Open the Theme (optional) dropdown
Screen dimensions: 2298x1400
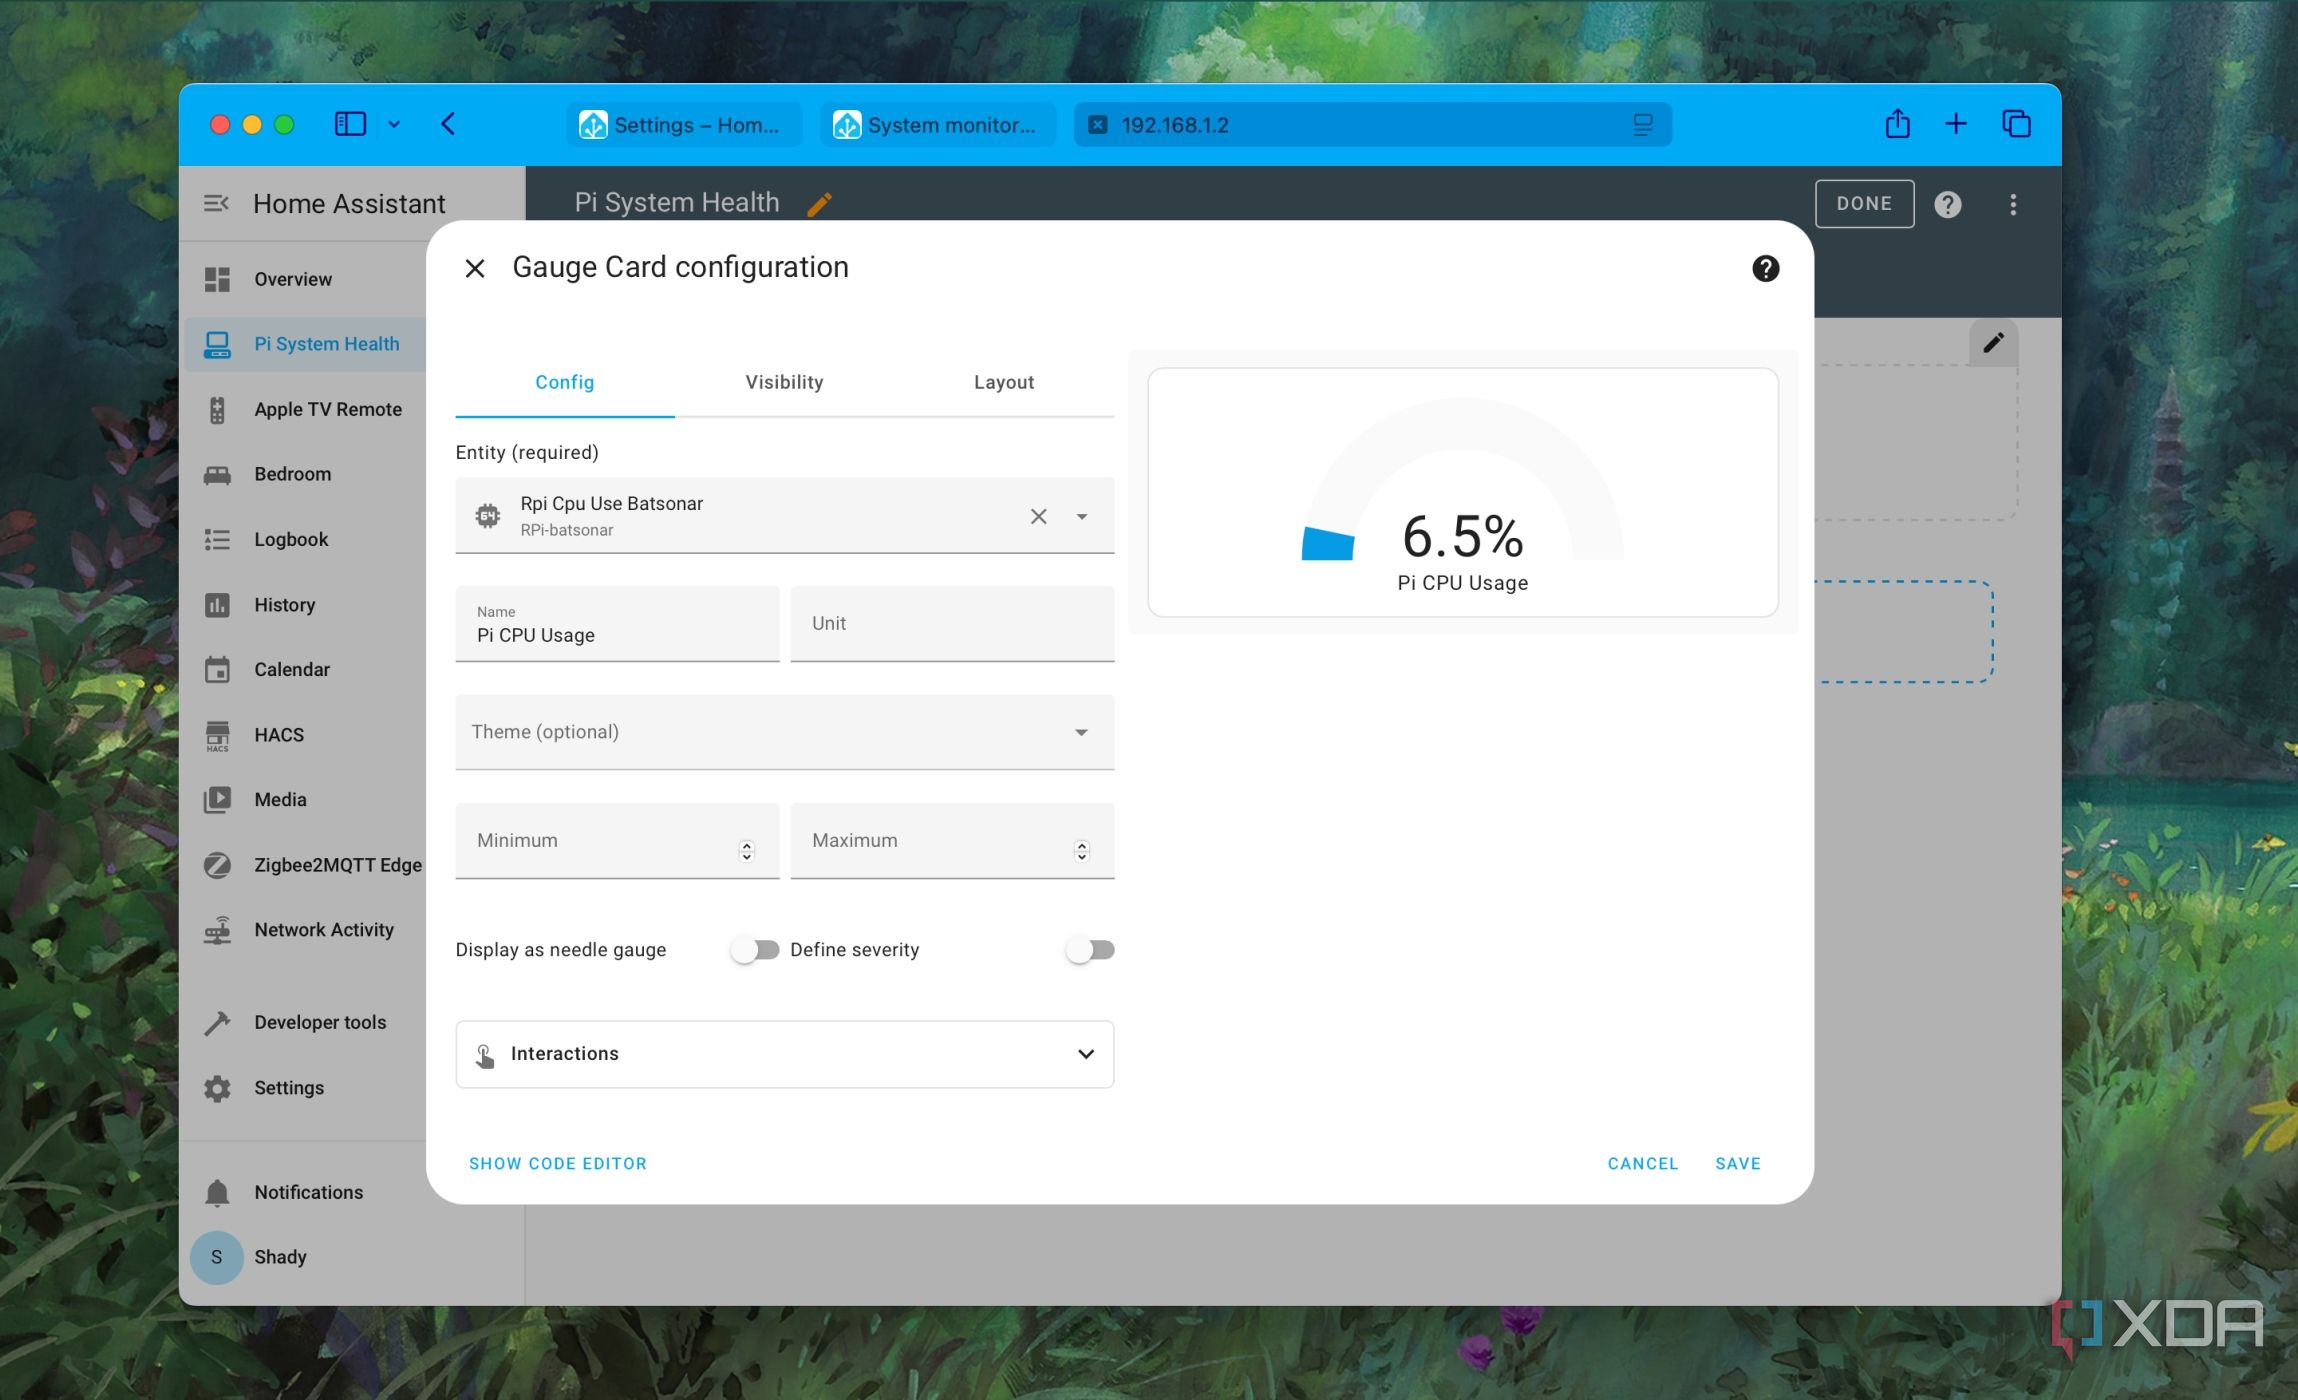point(784,732)
